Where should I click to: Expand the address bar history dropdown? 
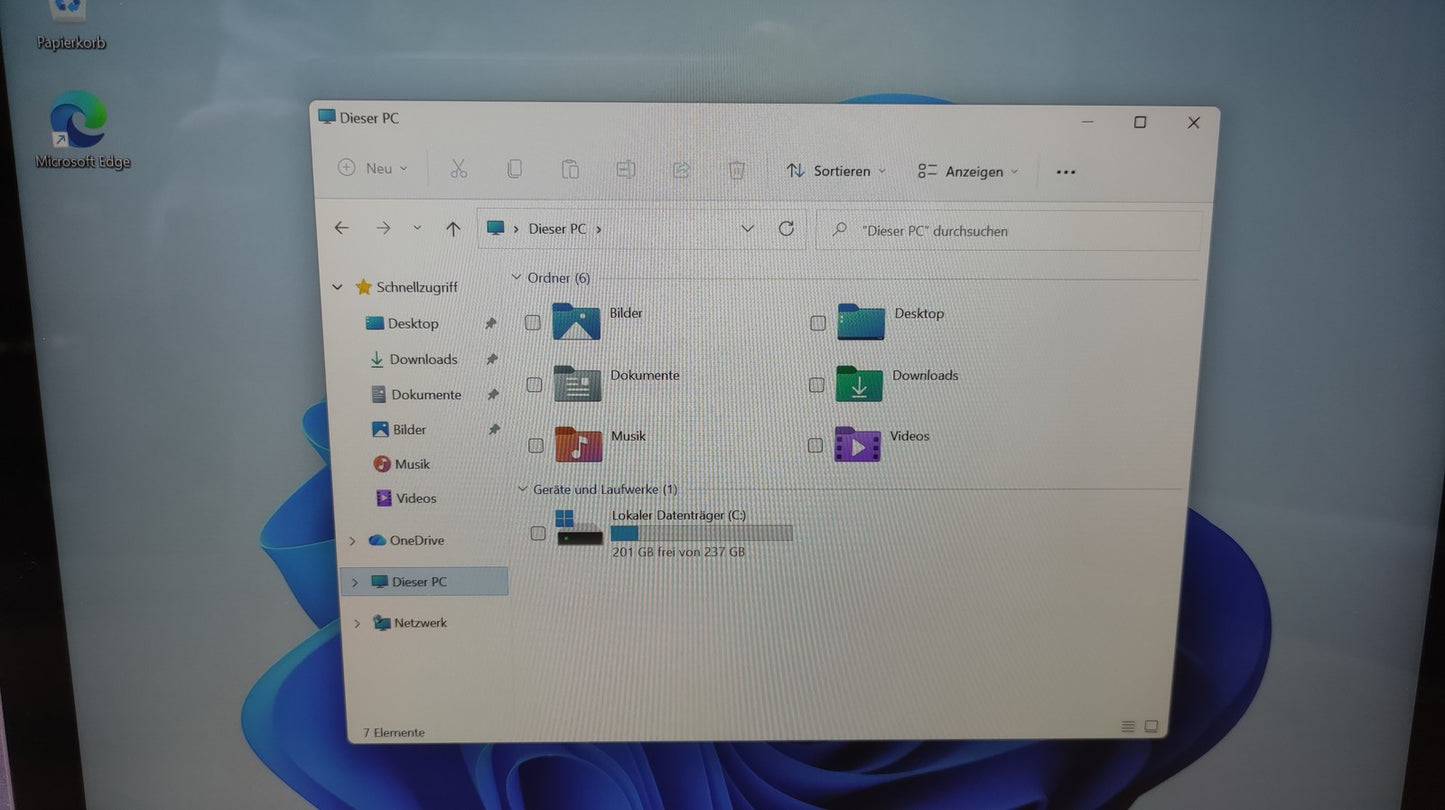click(747, 229)
